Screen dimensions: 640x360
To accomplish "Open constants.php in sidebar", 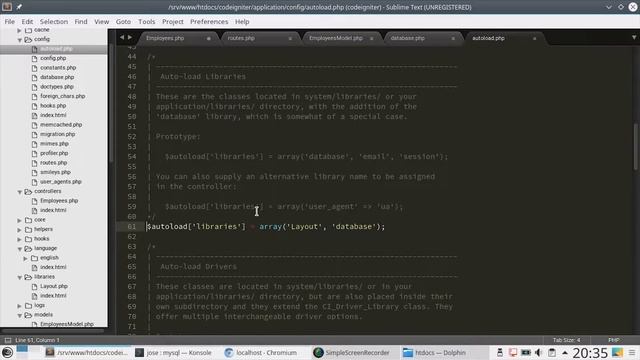I will [x=58, y=68].
